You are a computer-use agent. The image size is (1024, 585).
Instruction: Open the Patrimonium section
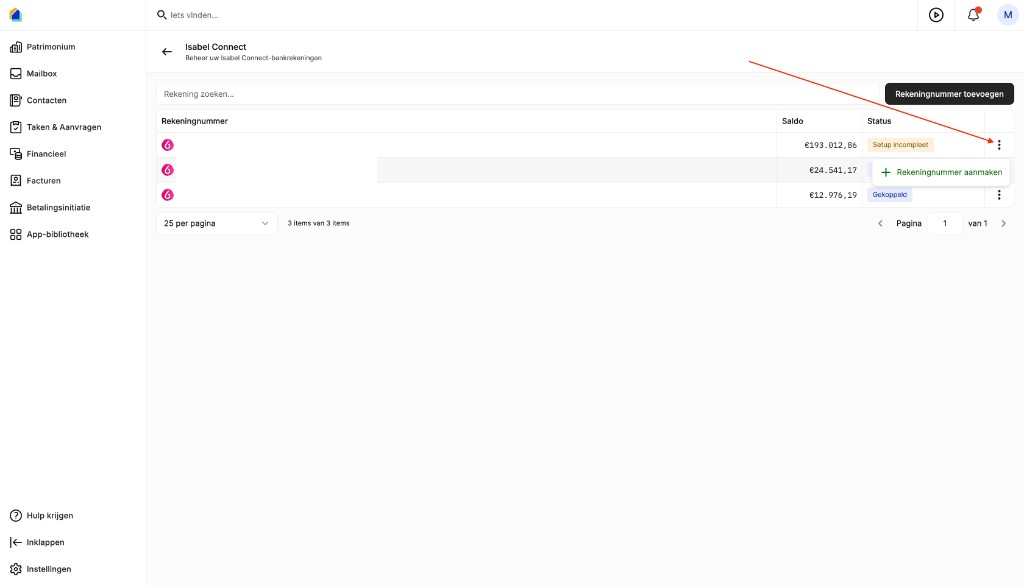tap(51, 47)
